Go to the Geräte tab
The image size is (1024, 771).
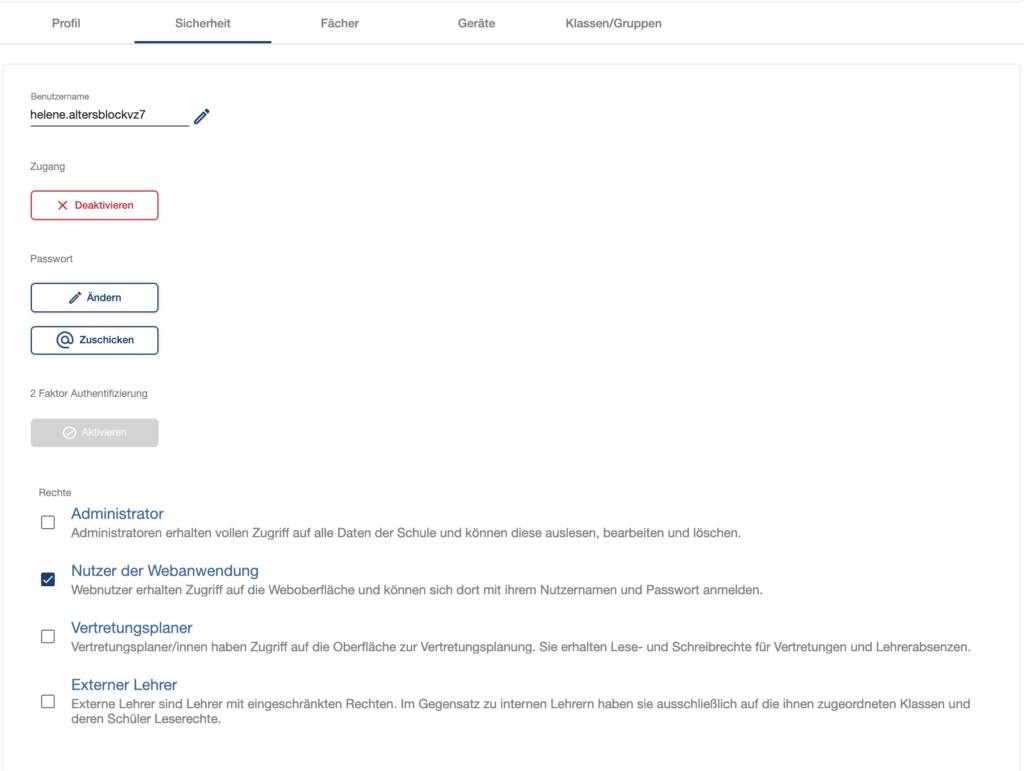pyautogui.click(x=476, y=24)
